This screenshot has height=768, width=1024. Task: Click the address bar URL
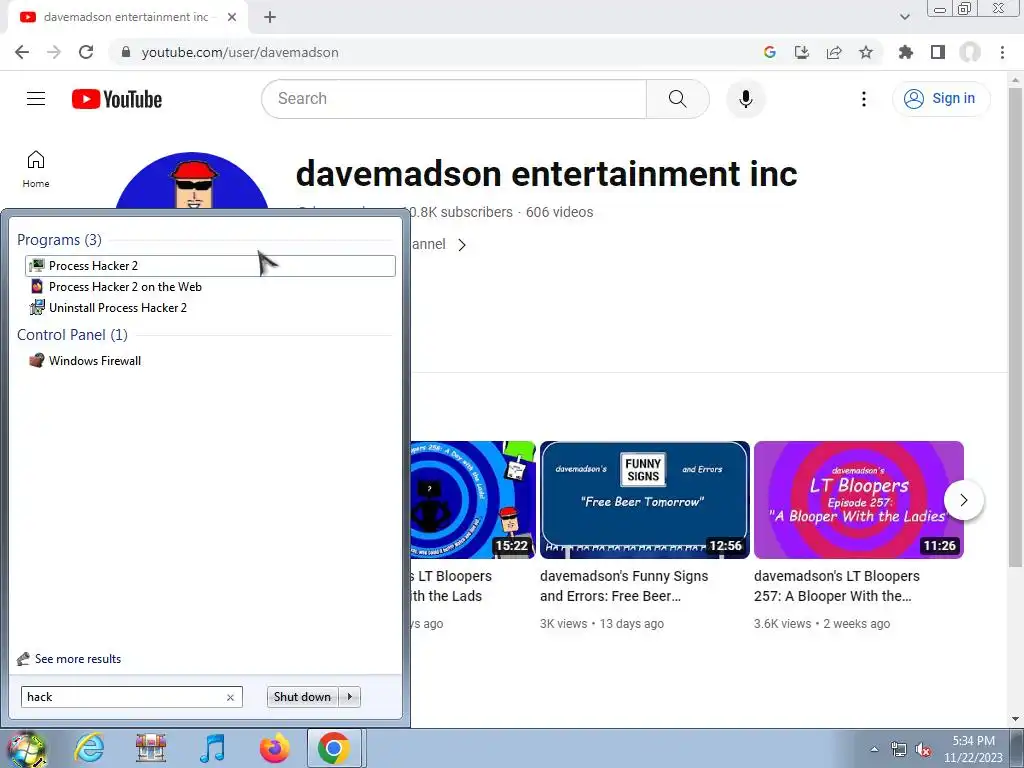click(240, 52)
